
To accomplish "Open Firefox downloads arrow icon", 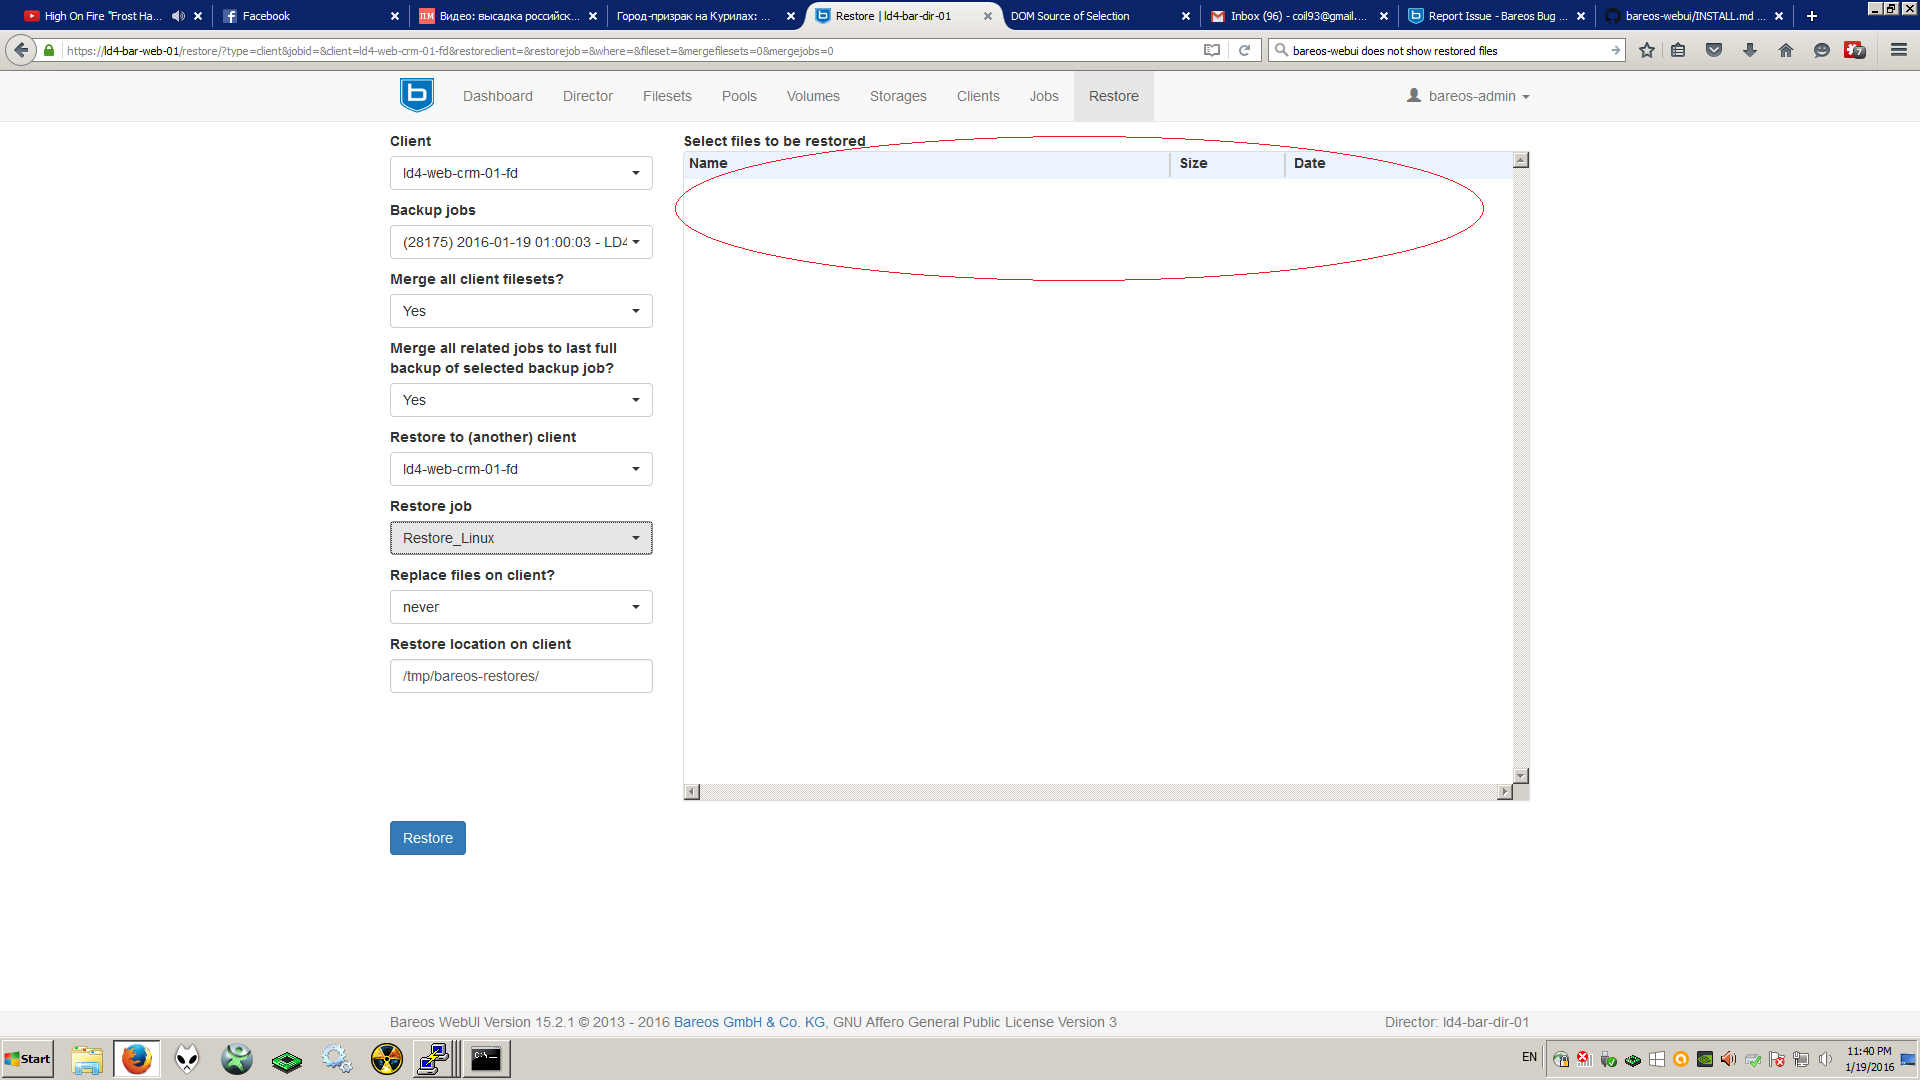I will pyautogui.click(x=1750, y=50).
